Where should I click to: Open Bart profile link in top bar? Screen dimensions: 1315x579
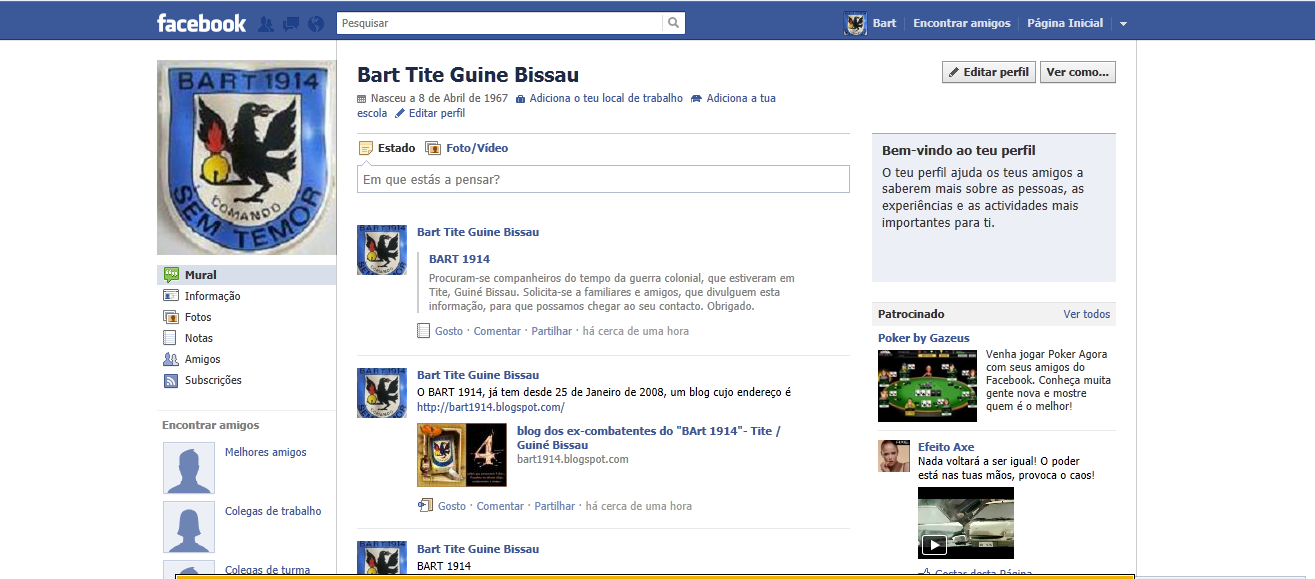[x=884, y=23]
